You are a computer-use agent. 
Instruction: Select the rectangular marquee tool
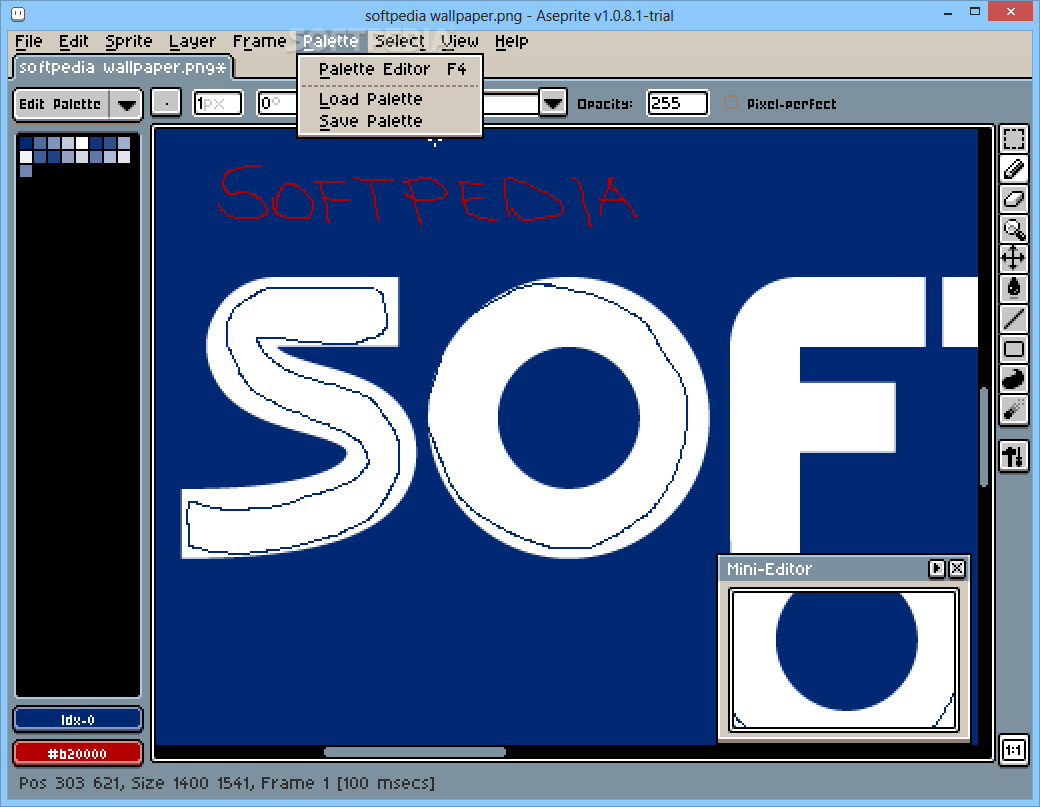1013,139
